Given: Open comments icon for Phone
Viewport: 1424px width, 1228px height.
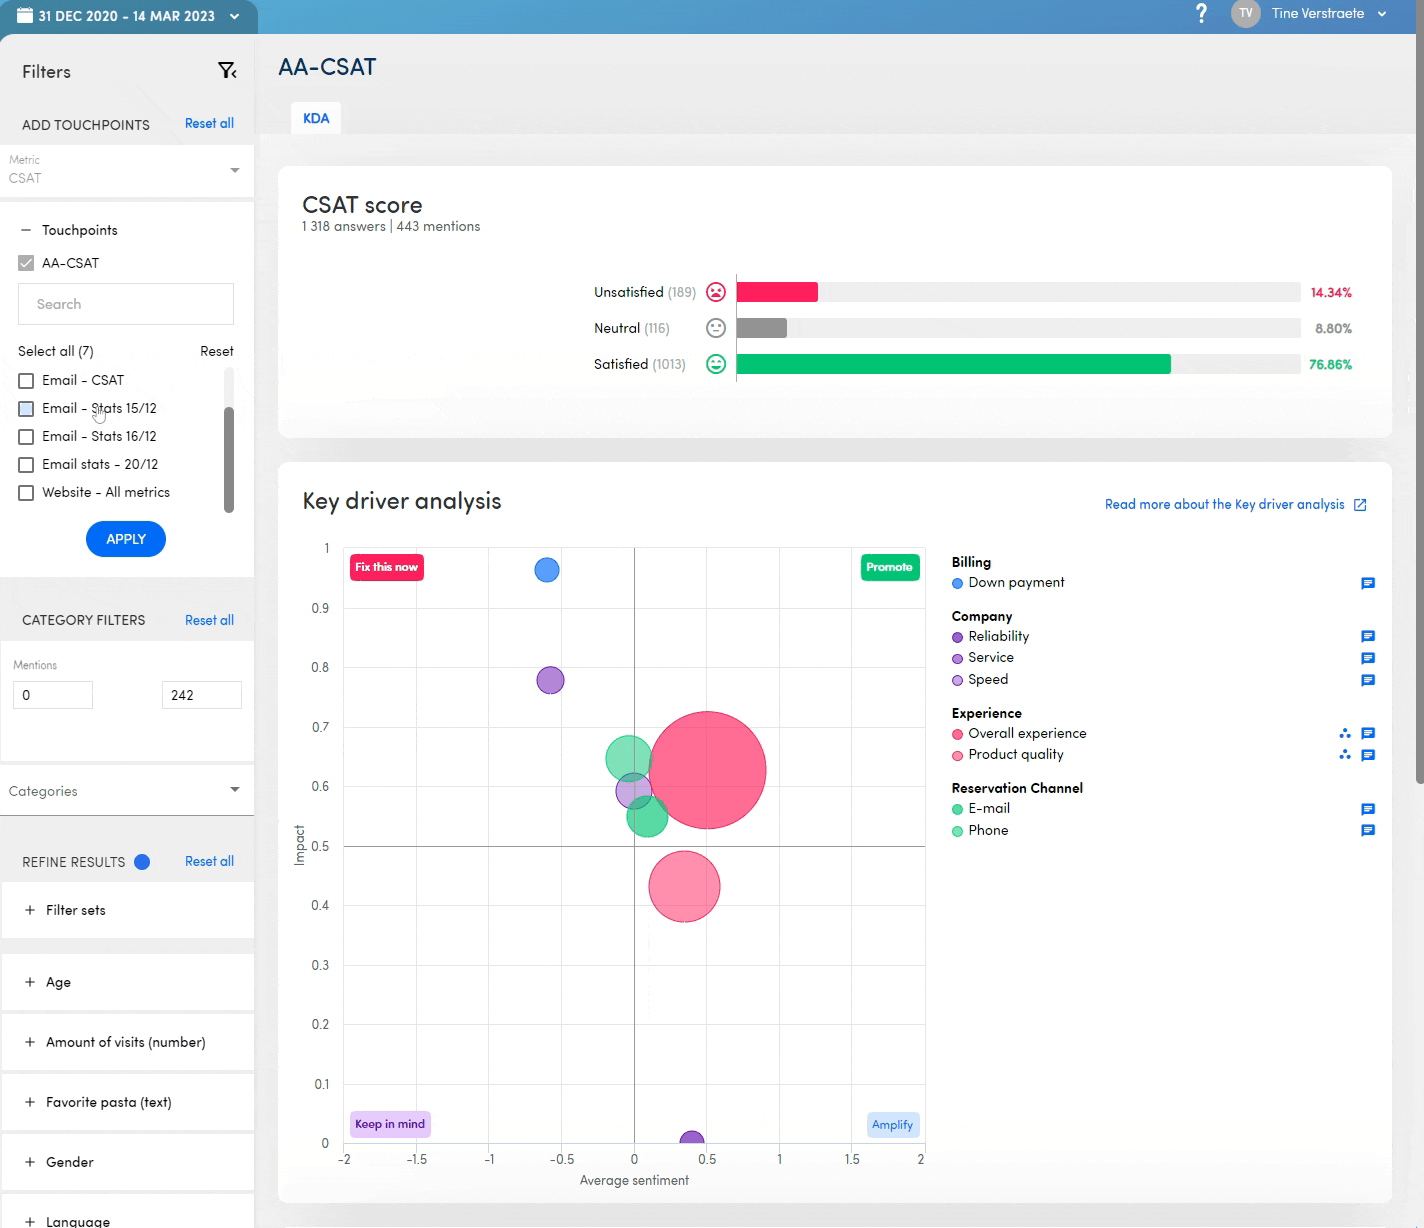Looking at the screenshot, I should 1368,831.
